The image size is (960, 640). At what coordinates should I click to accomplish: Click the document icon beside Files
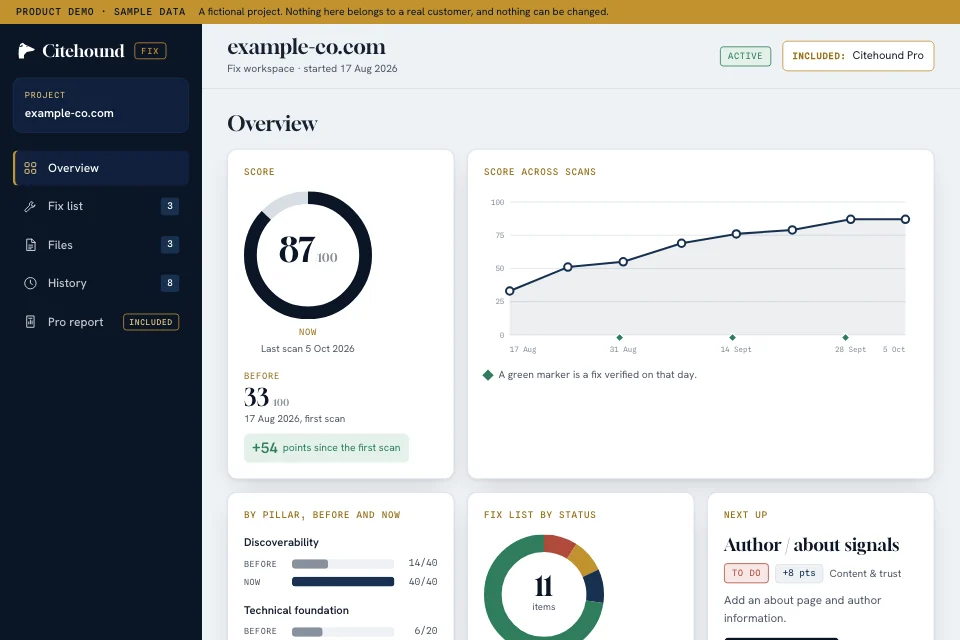click(x=30, y=245)
